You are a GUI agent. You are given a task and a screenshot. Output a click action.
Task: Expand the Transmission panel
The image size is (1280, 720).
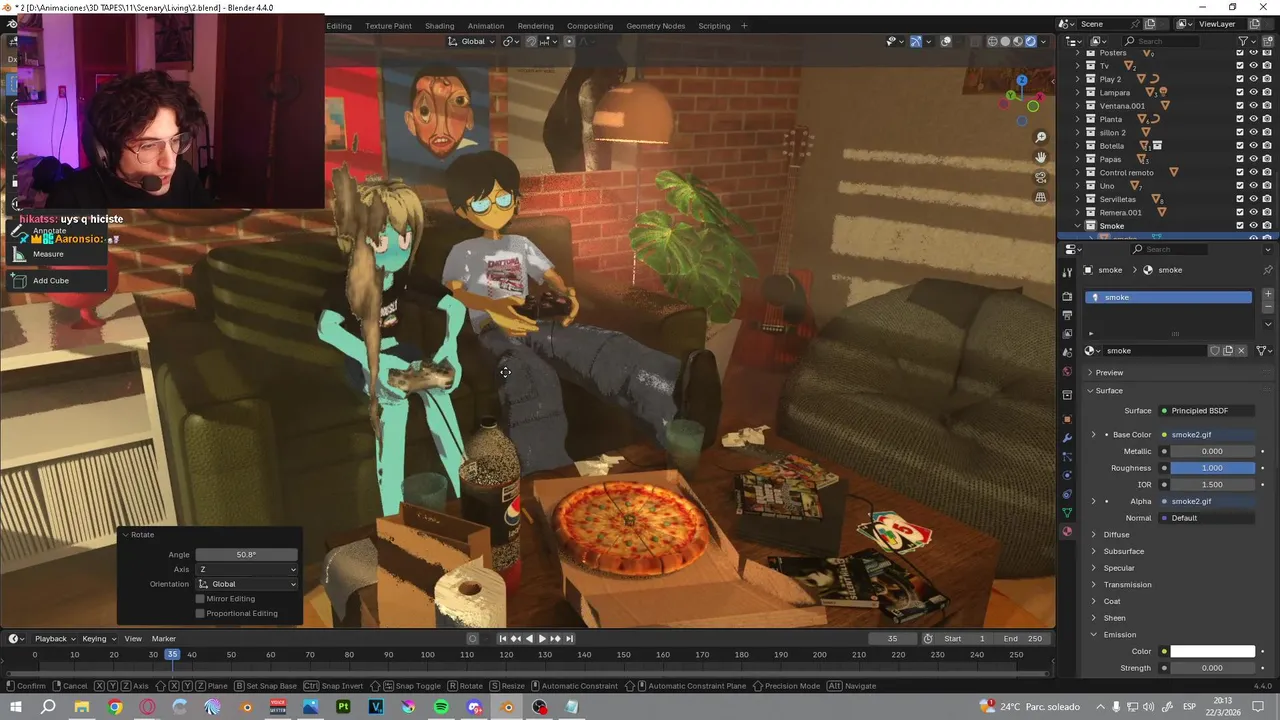tap(1127, 585)
